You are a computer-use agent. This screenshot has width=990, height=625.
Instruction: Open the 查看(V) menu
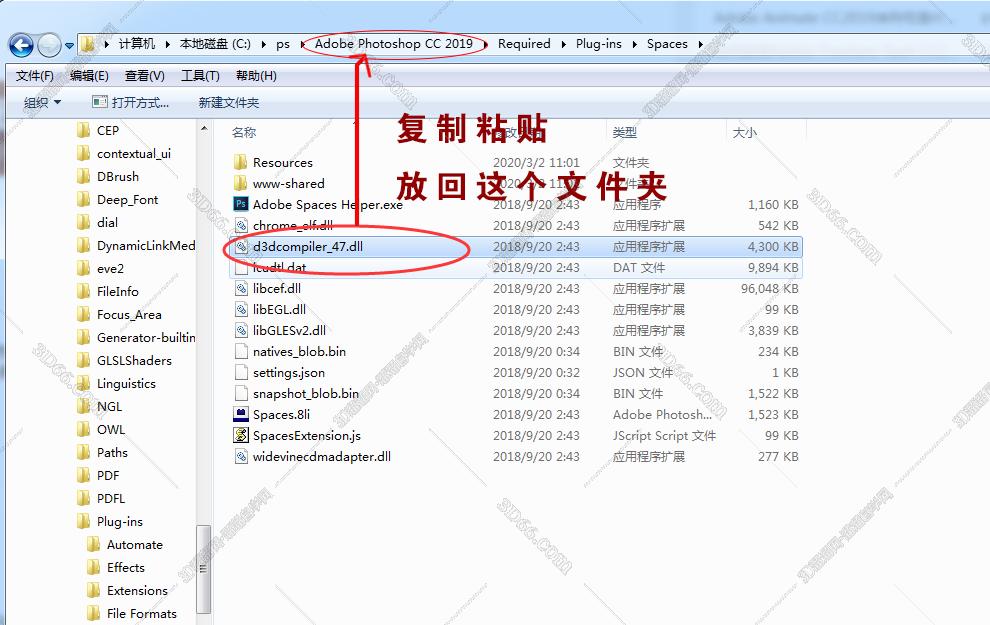[x=145, y=76]
